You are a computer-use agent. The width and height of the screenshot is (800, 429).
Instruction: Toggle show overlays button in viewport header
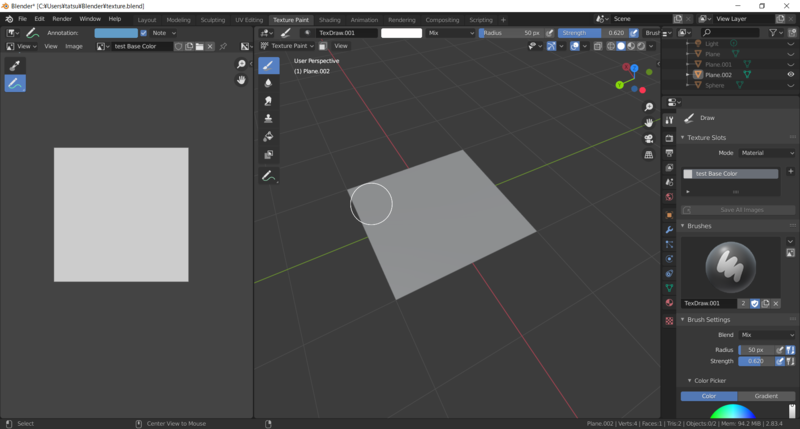574,46
